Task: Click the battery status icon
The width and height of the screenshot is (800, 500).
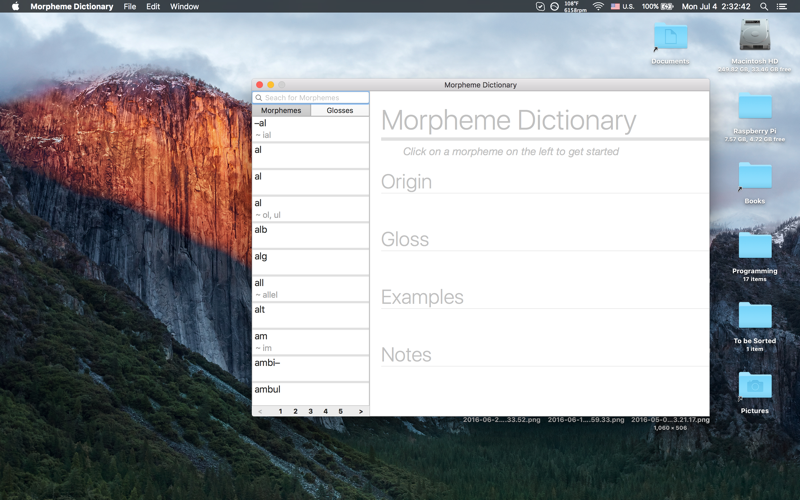Action: [667, 7]
